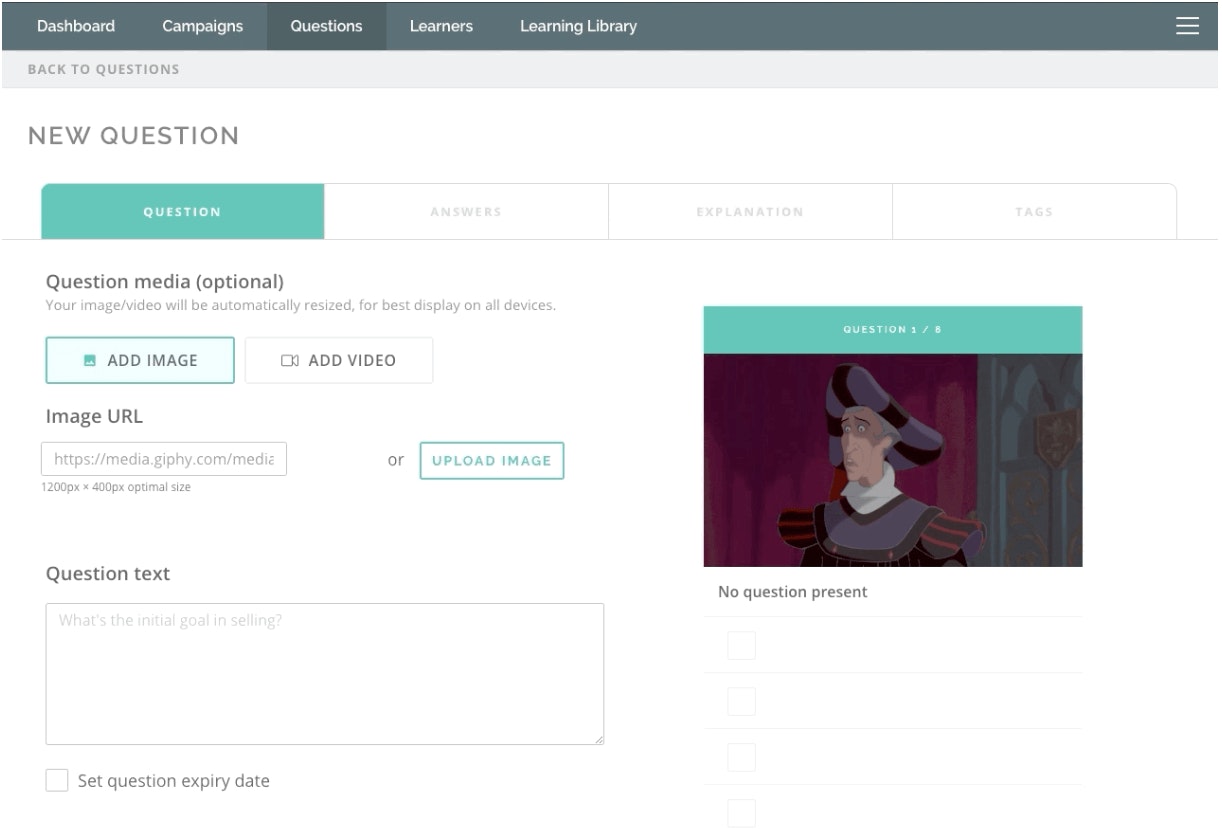The image size is (1222, 830).
Task: Click the Upload Image button
Action: 492,461
